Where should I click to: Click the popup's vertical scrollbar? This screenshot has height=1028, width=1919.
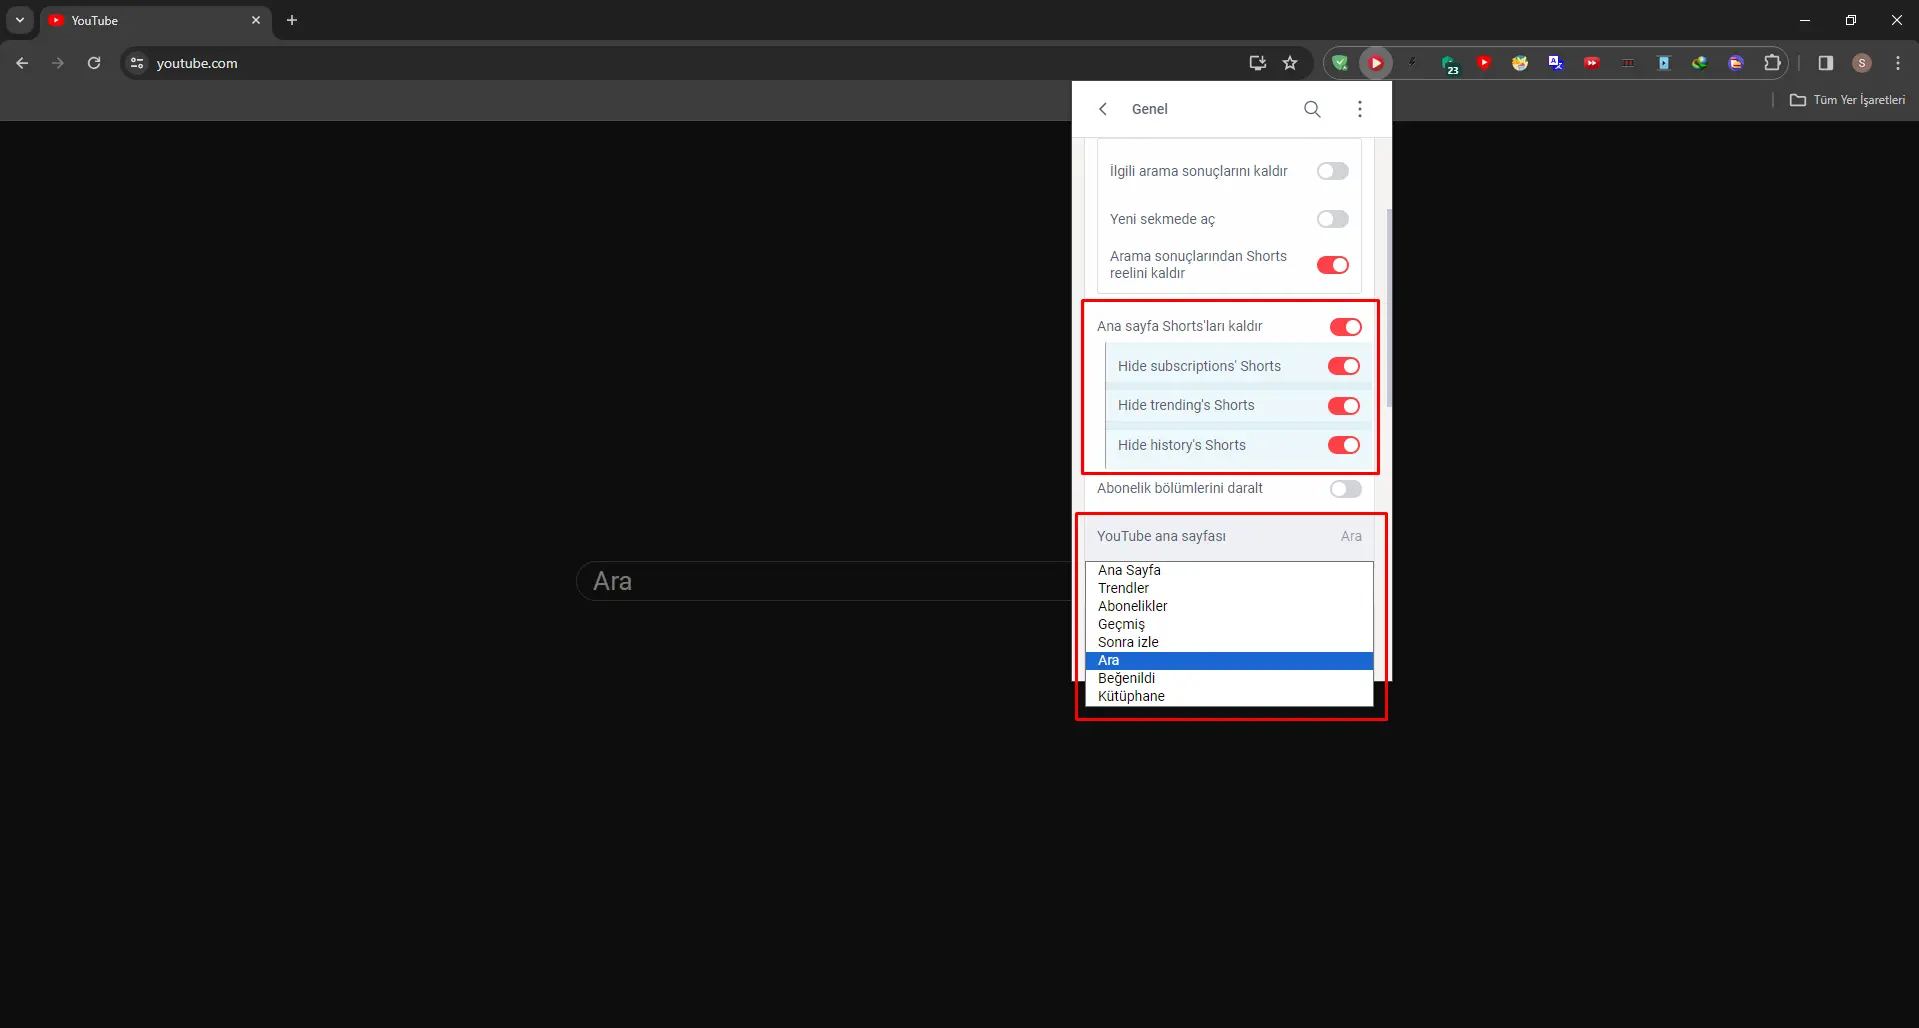[1388, 308]
